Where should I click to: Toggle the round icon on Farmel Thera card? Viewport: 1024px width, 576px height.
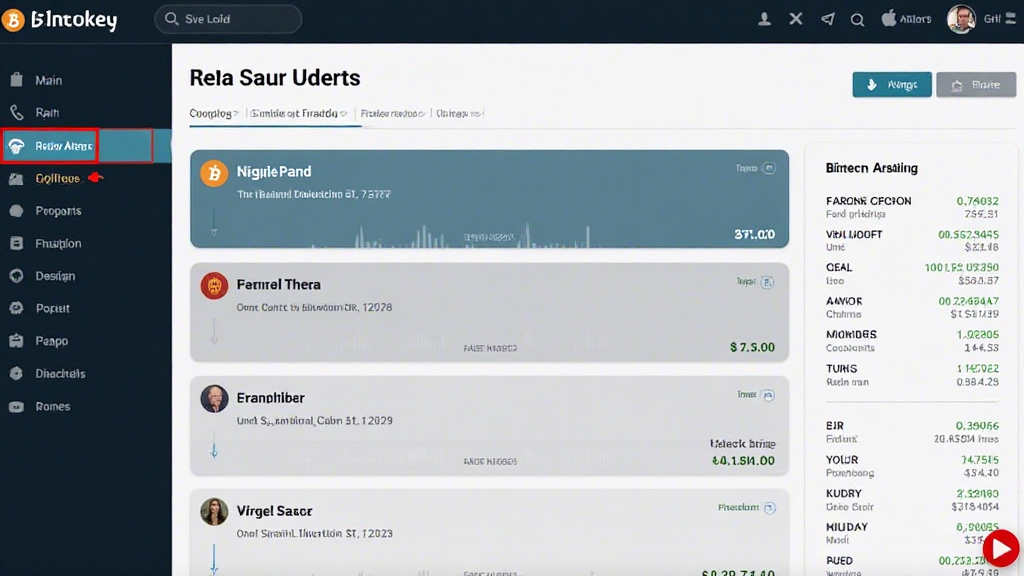[768, 283]
